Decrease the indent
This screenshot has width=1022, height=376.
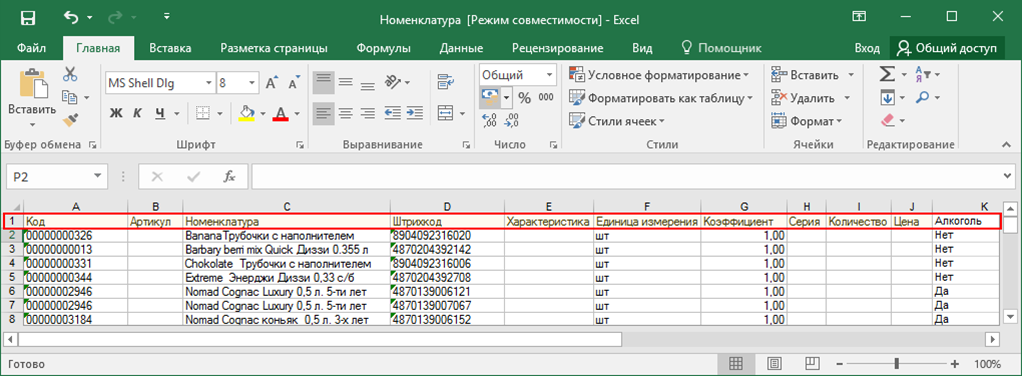[x=392, y=113]
